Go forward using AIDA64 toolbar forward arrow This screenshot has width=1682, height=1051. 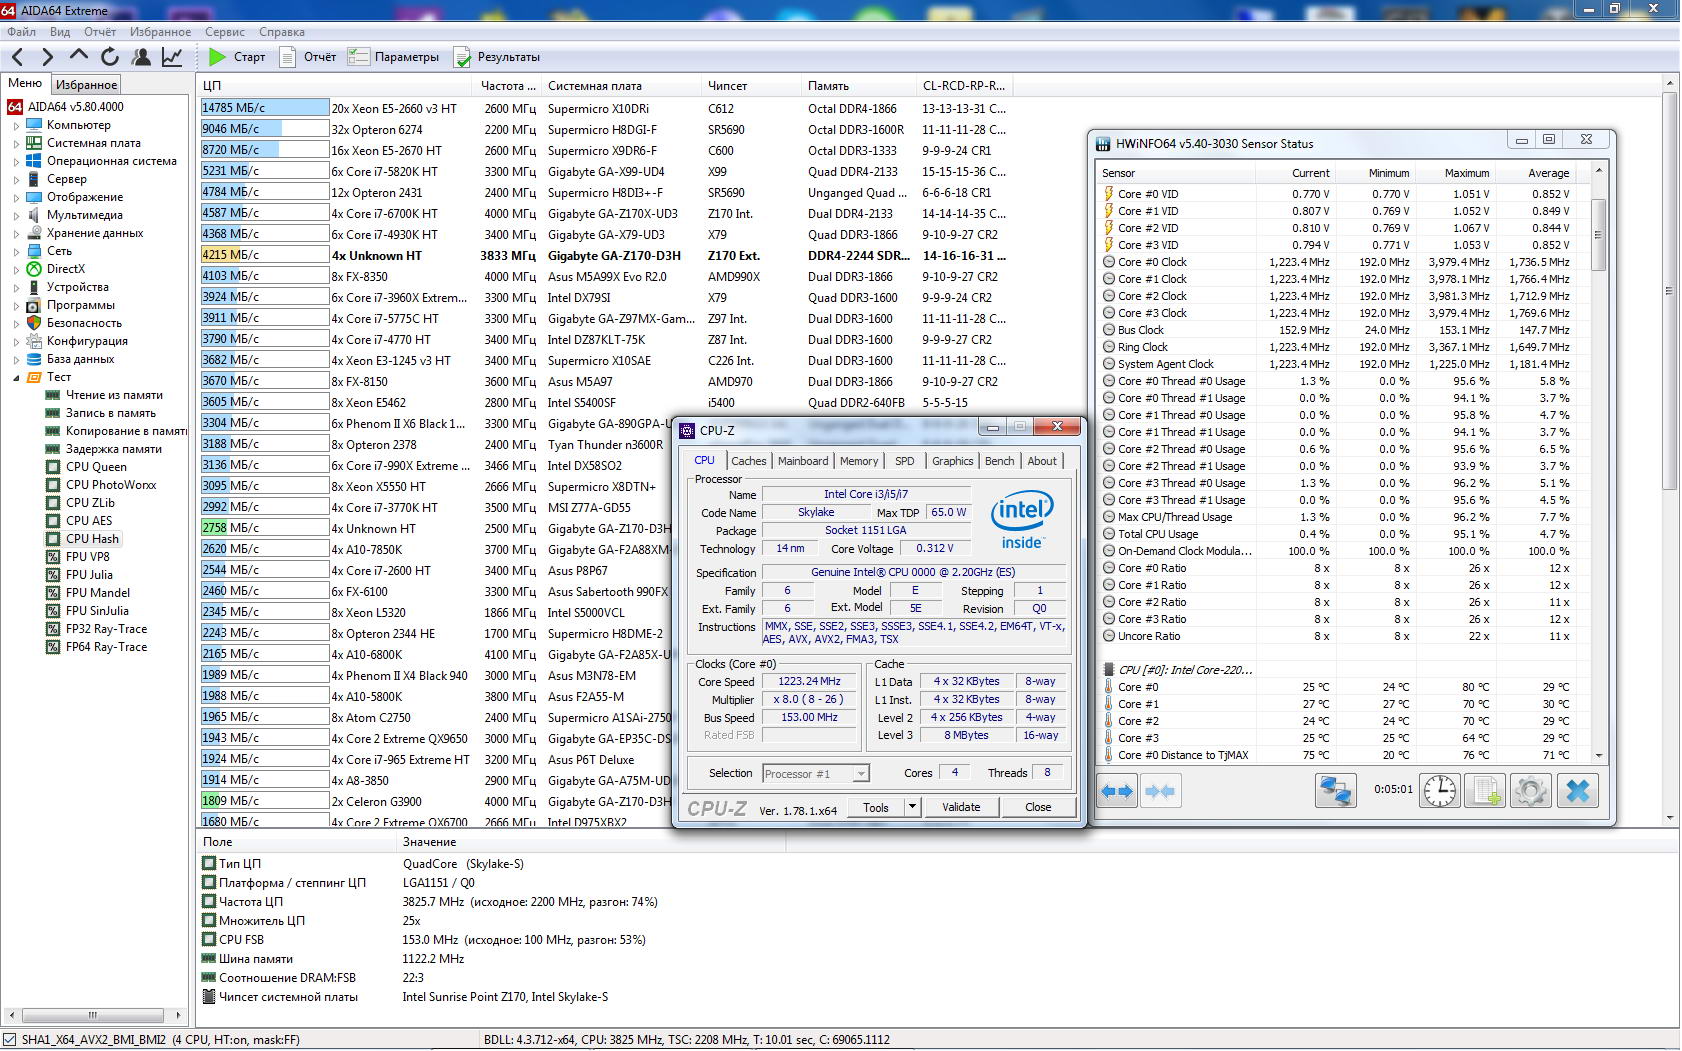47,57
